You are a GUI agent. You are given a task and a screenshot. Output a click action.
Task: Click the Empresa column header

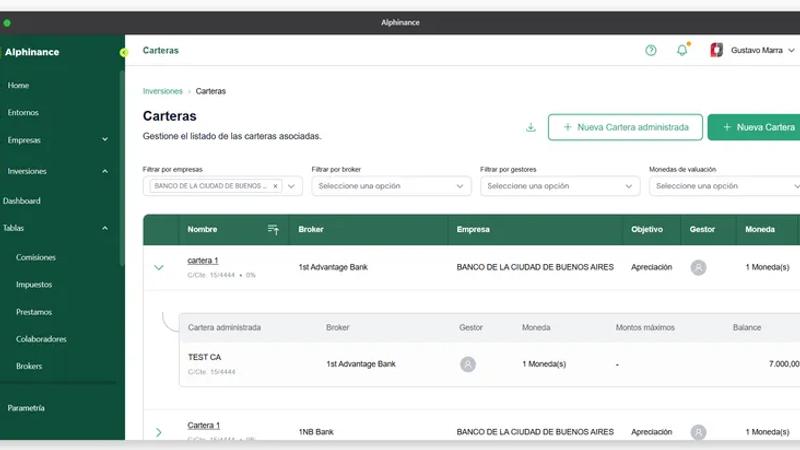473,230
